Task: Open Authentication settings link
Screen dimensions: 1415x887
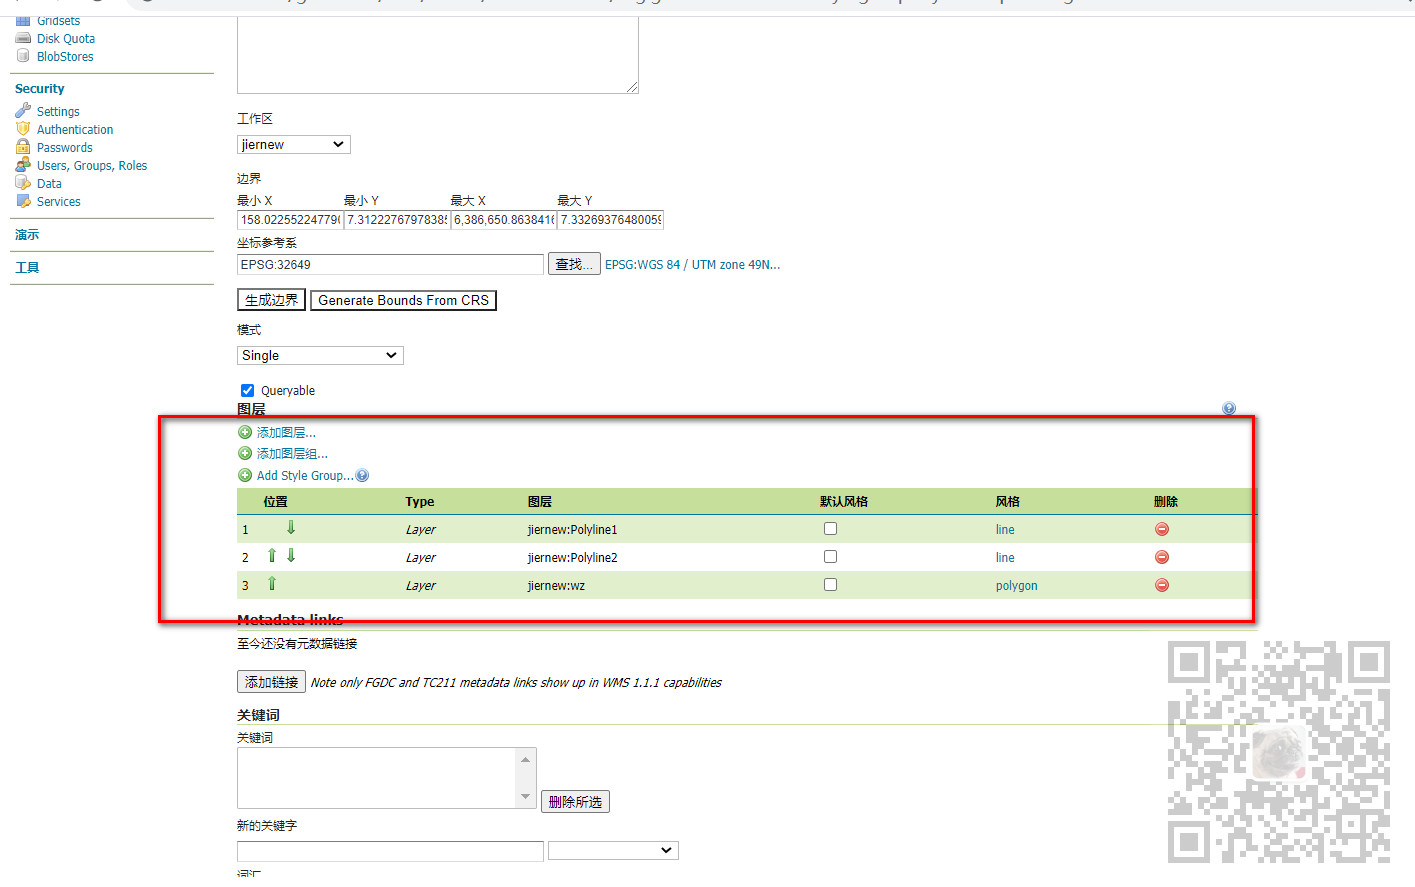Action: tap(75, 130)
